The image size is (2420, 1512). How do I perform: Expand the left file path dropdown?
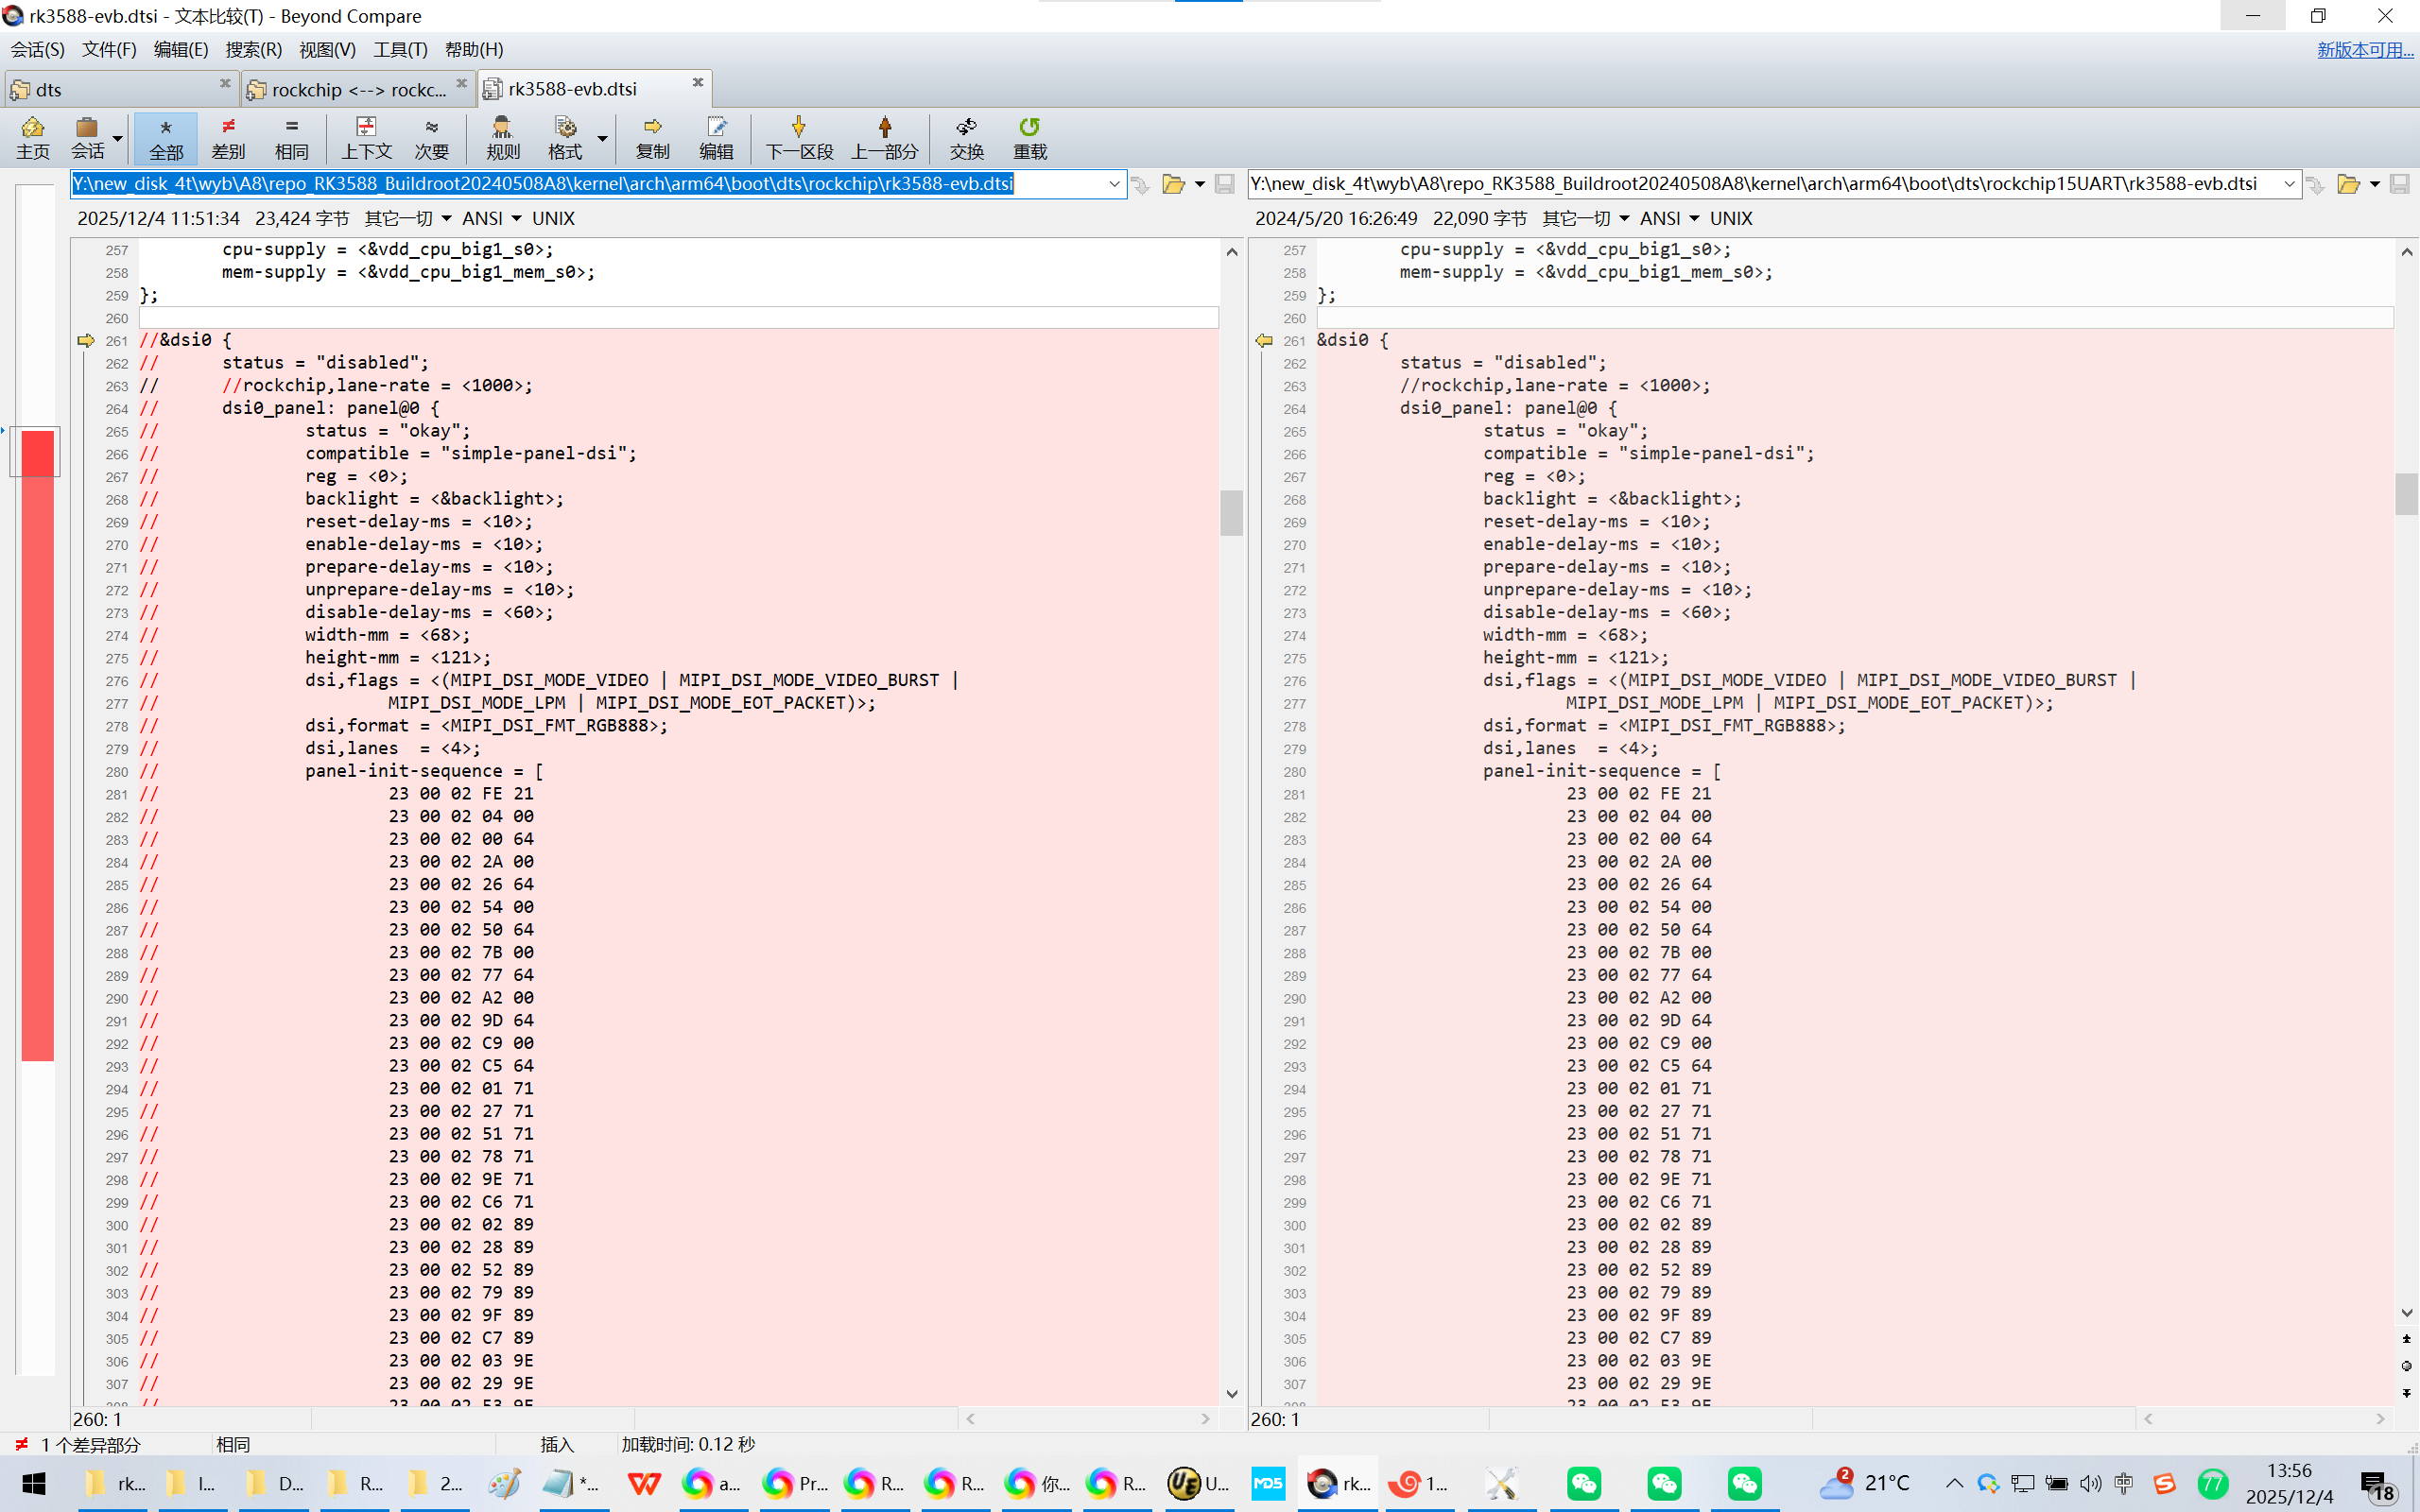tap(1113, 184)
